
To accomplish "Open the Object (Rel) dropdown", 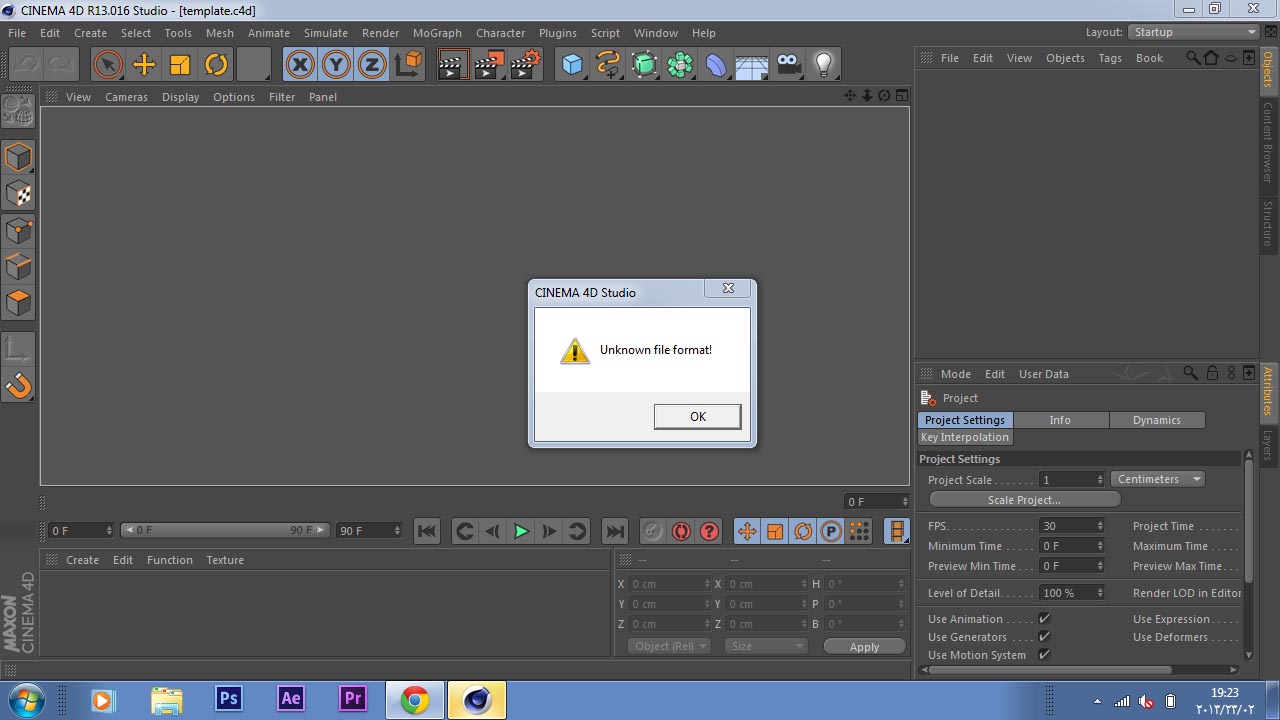I will pyautogui.click(x=670, y=646).
